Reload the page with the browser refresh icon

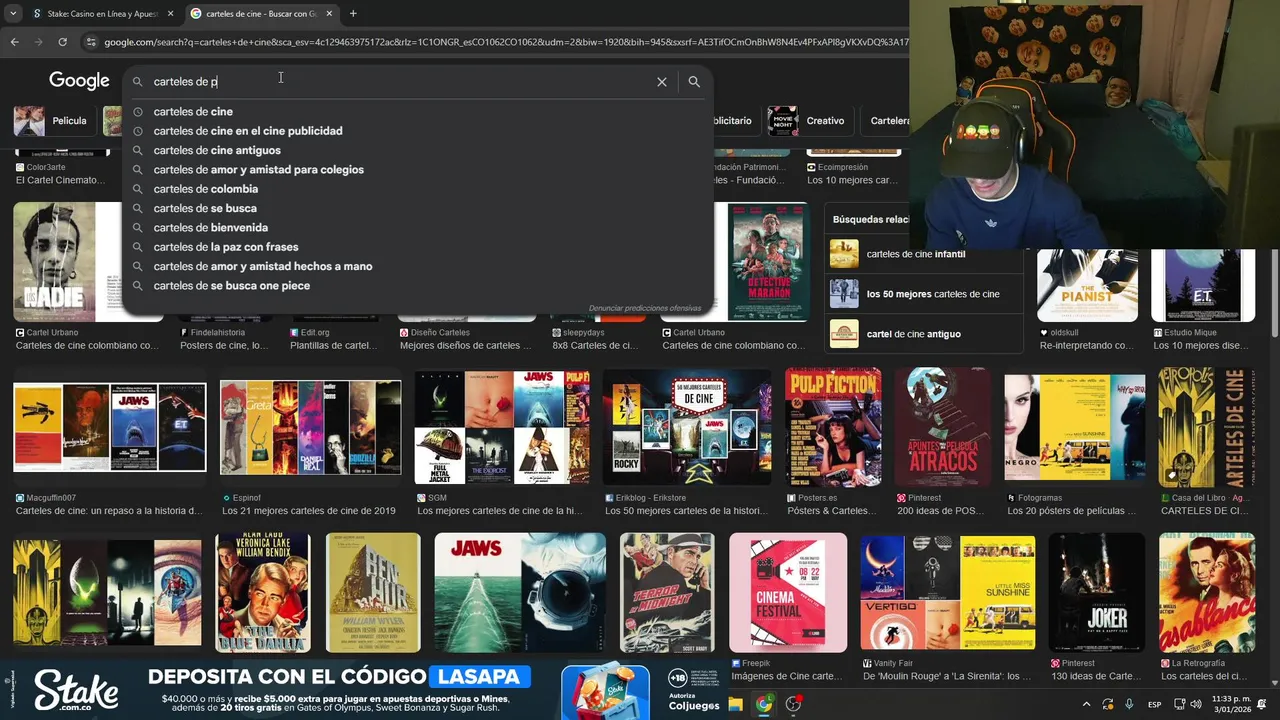pyautogui.click(x=62, y=42)
